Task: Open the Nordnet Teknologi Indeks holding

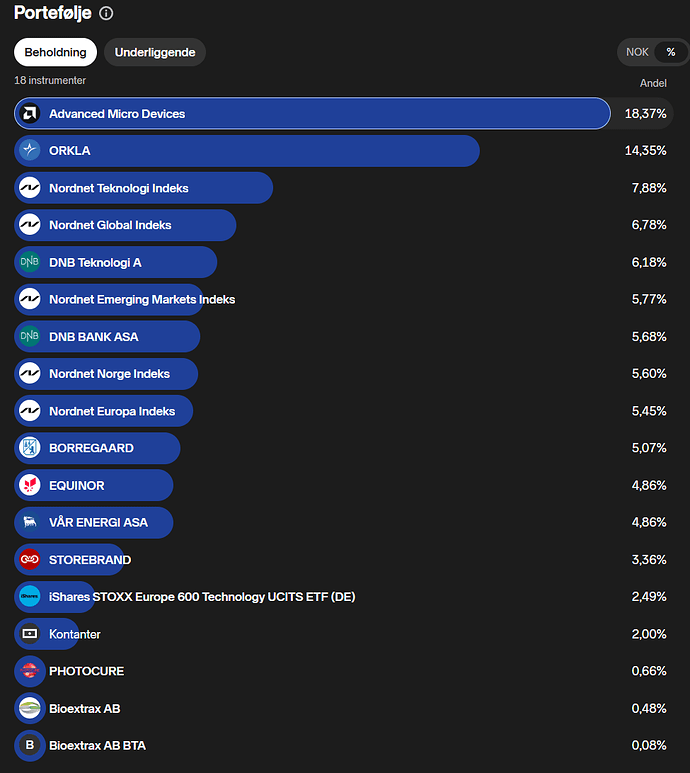Action: pyautogui.click(x=118, y=188)
